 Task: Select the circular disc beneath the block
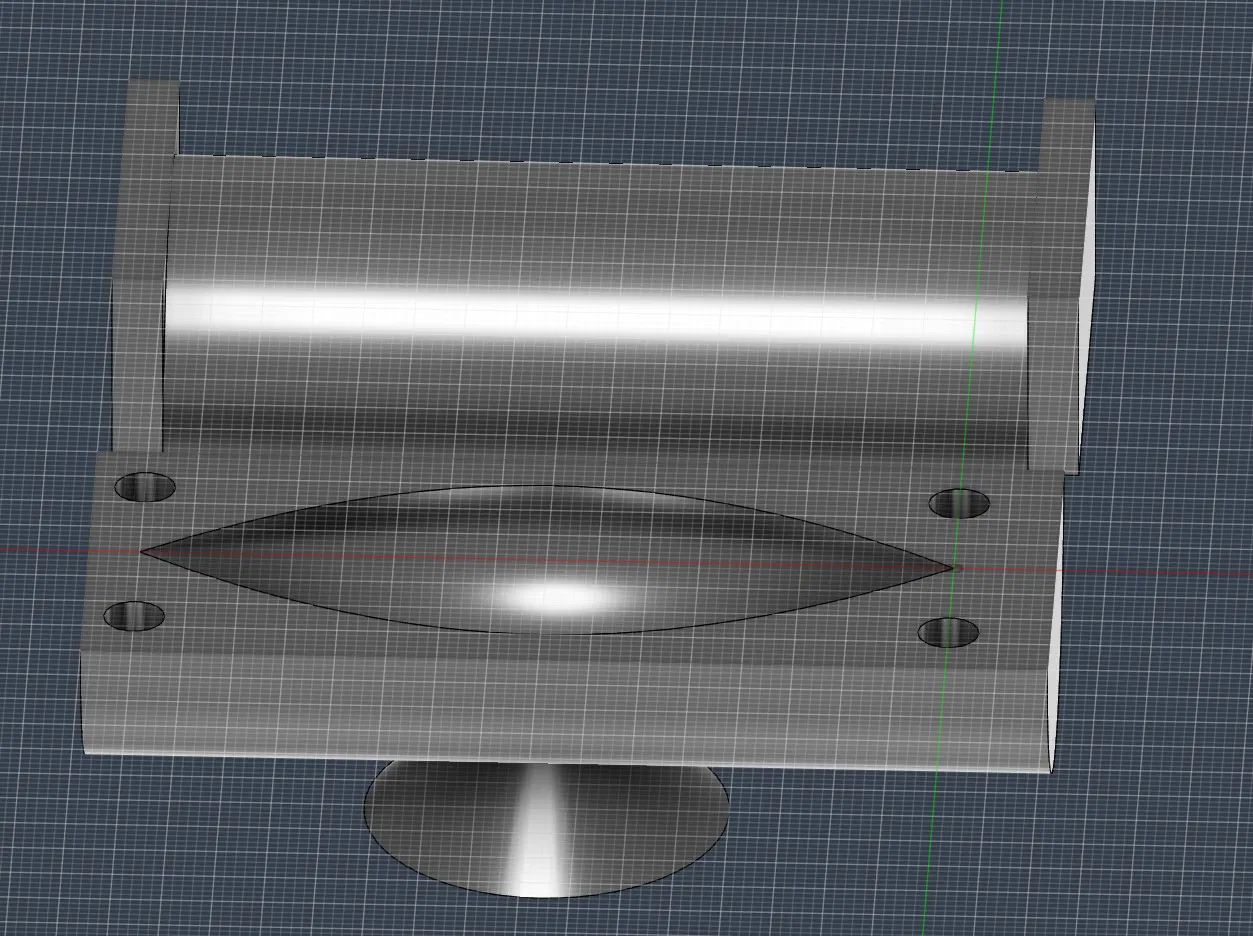(x=546, y=830)
